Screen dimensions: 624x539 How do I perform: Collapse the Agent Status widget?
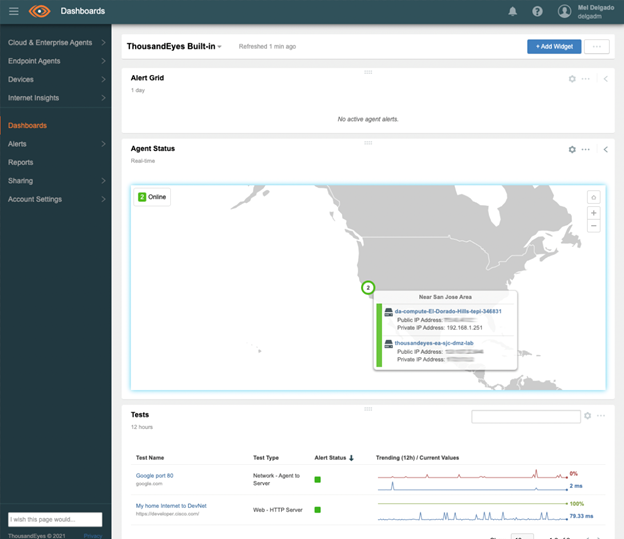pos(605,149)
